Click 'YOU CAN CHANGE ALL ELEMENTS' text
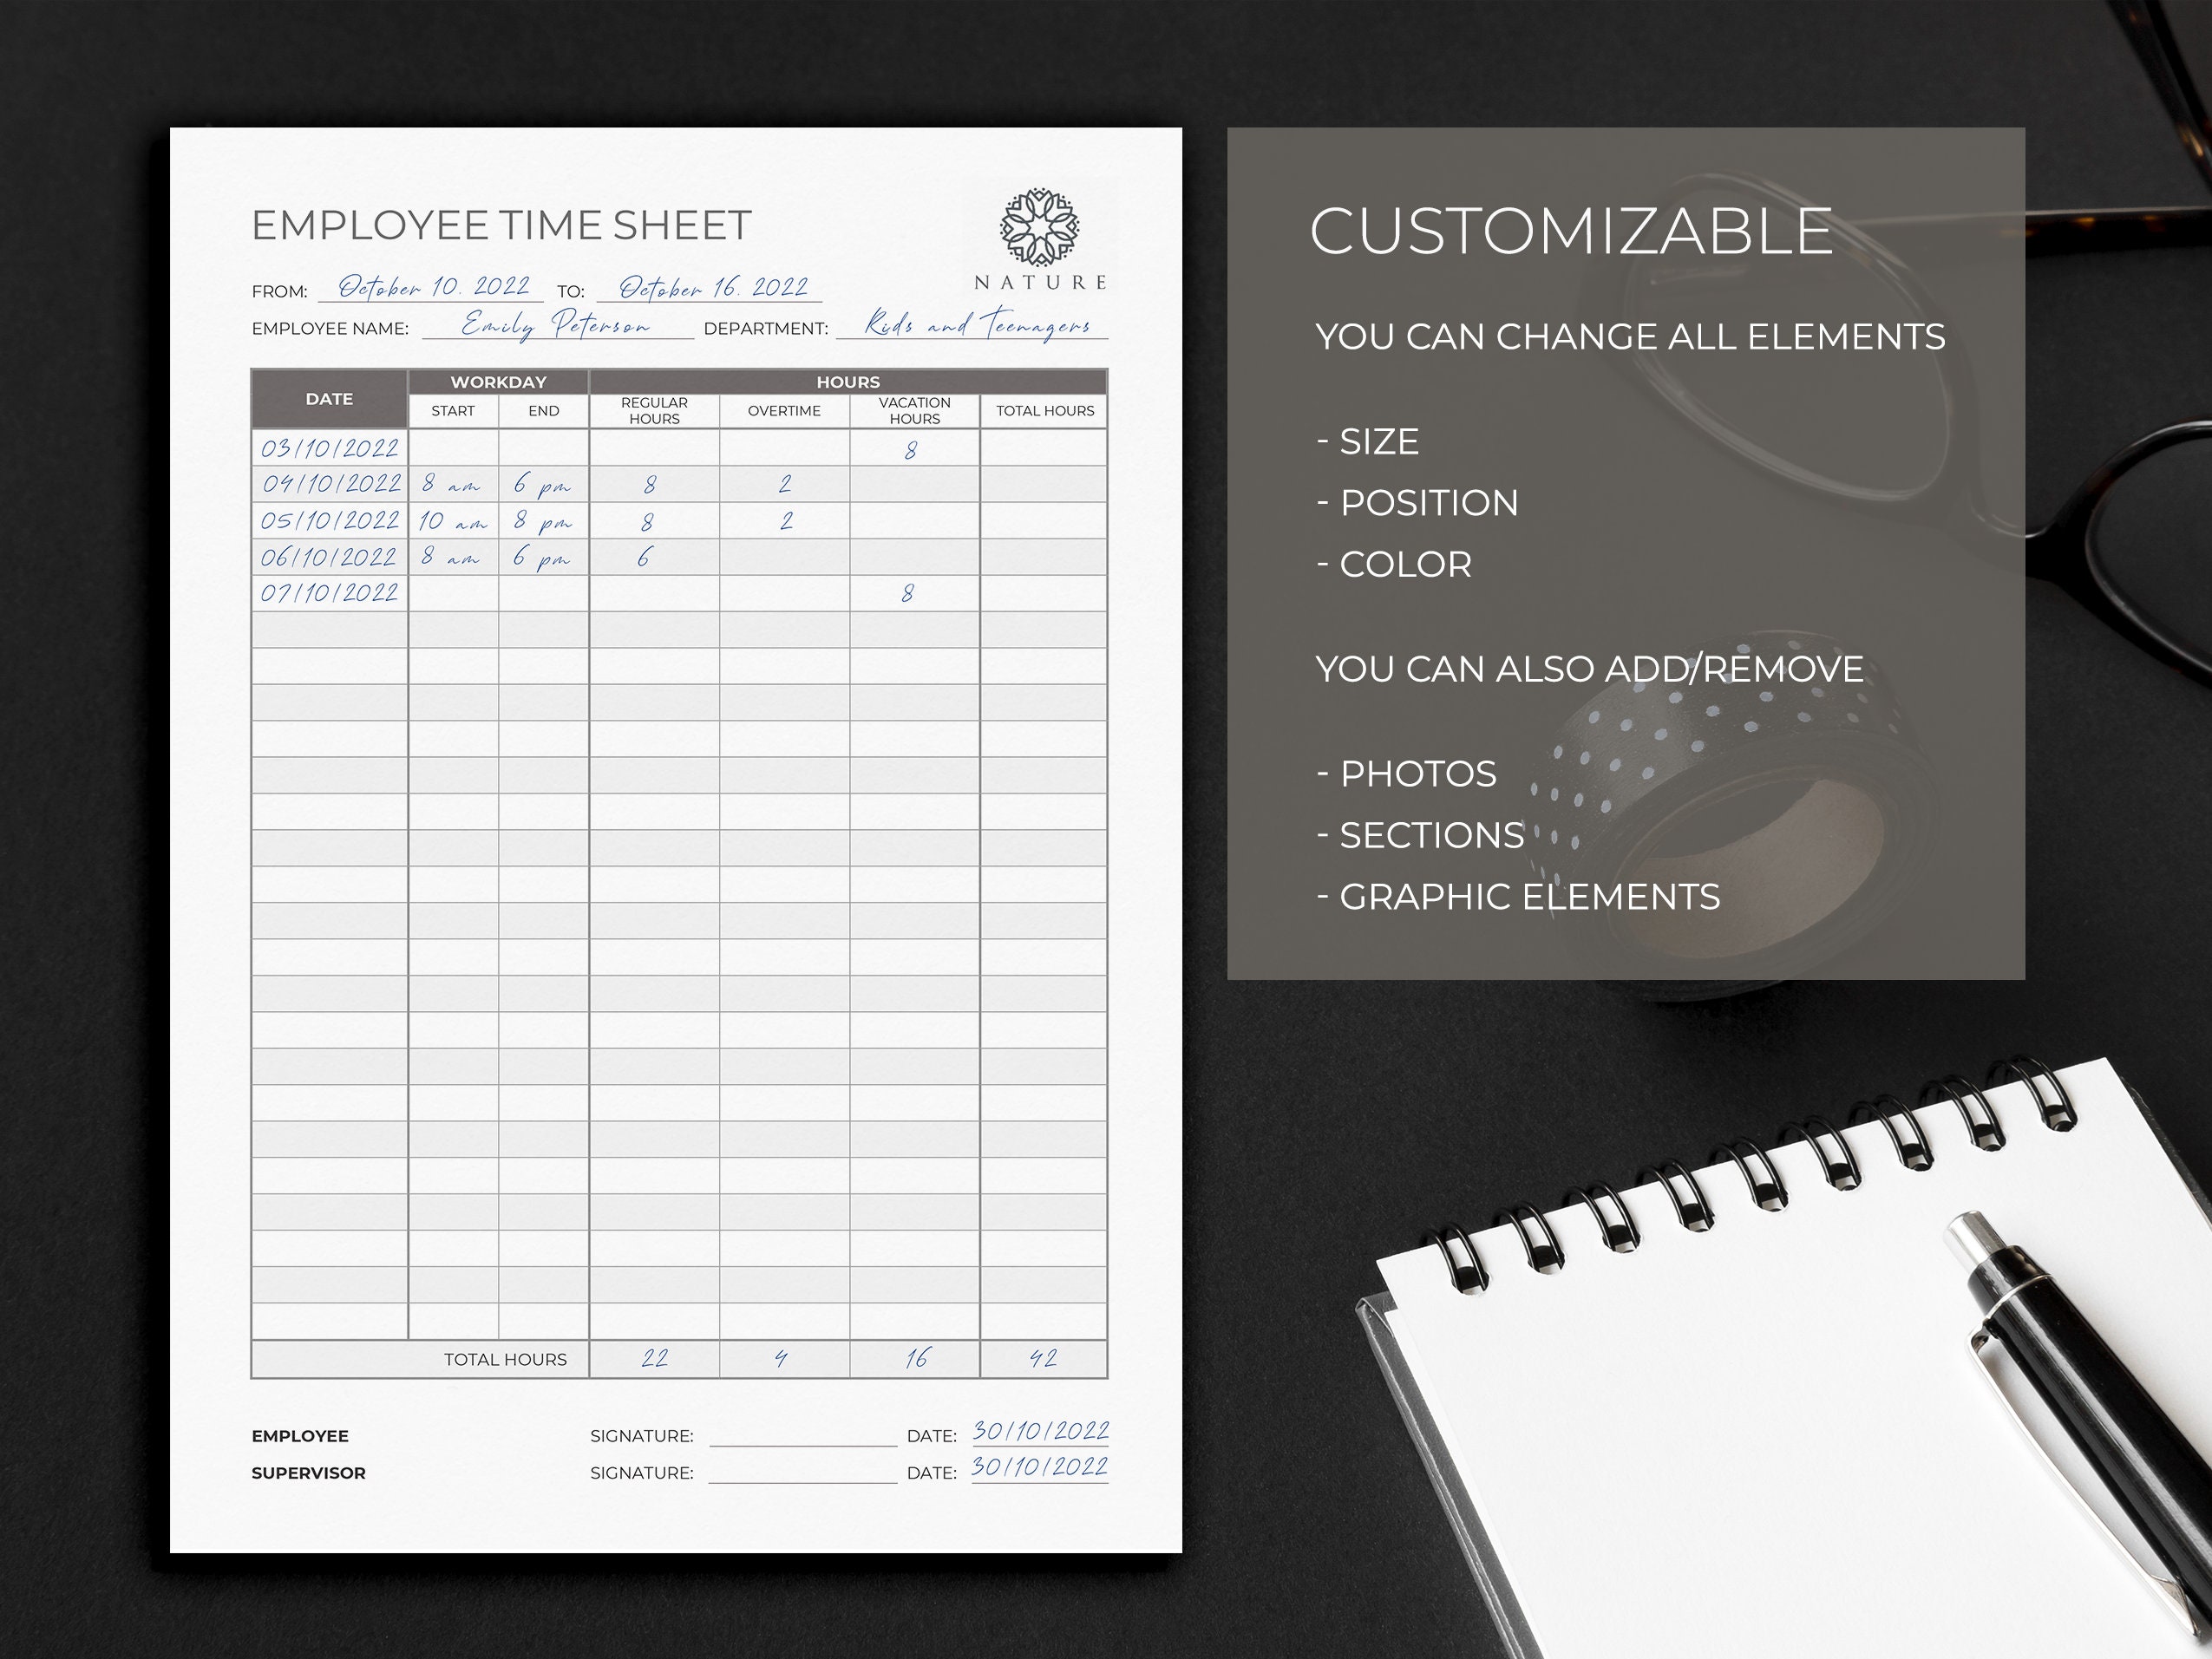The image size is (2212, 1659). [x=1630, y=337]
